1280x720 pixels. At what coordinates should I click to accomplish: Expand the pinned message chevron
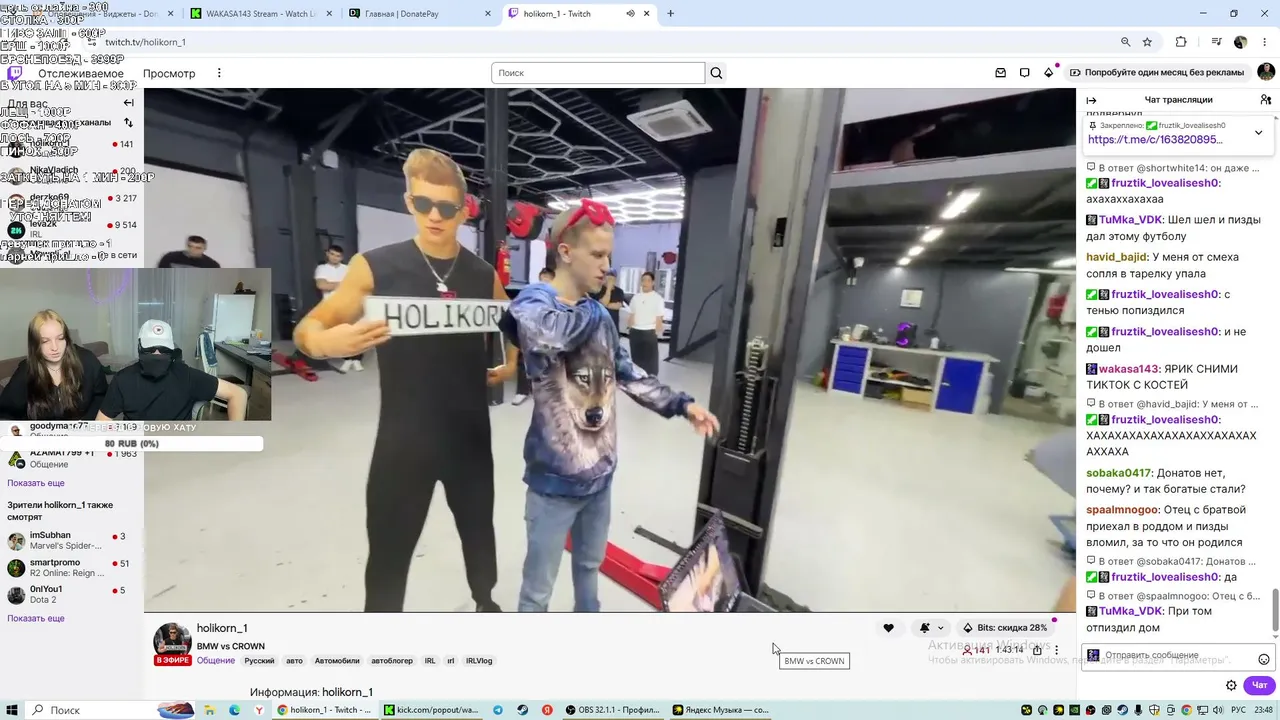[x=1258, y=132]
